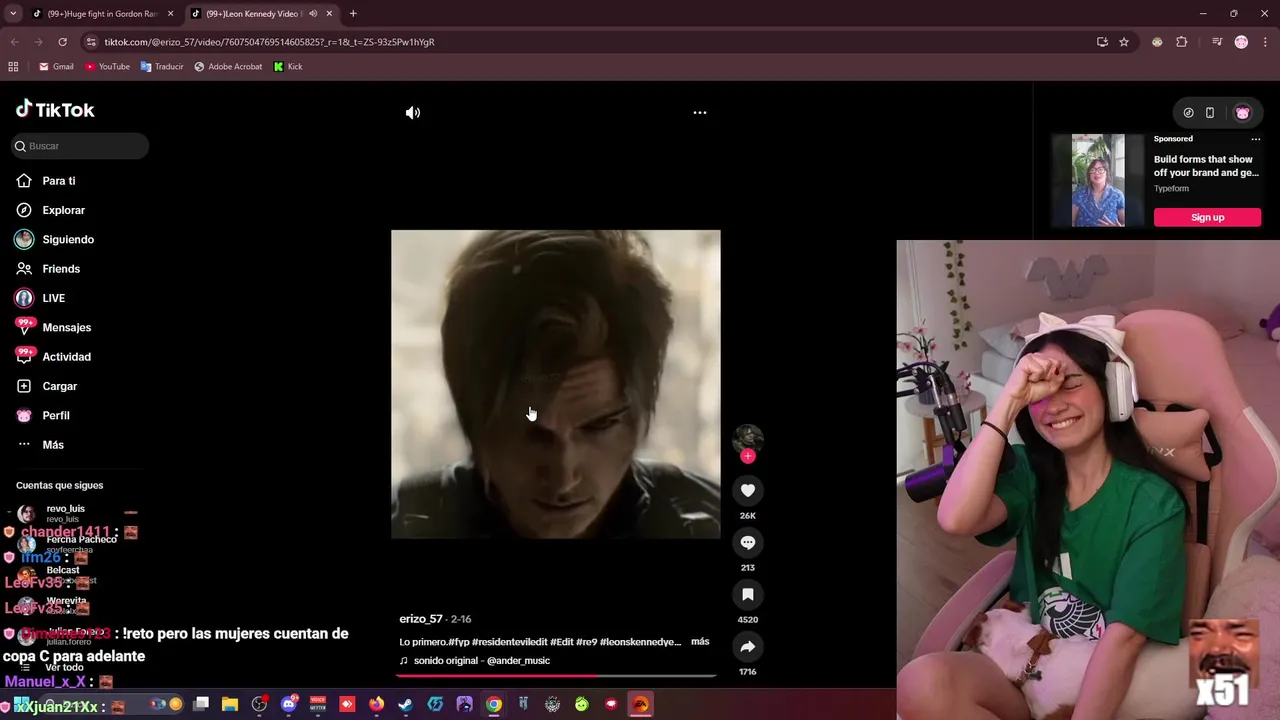This screenshot has width=1280, height=720.
Task: Open the erizo_57 username below the video
Action: point(421,619)
